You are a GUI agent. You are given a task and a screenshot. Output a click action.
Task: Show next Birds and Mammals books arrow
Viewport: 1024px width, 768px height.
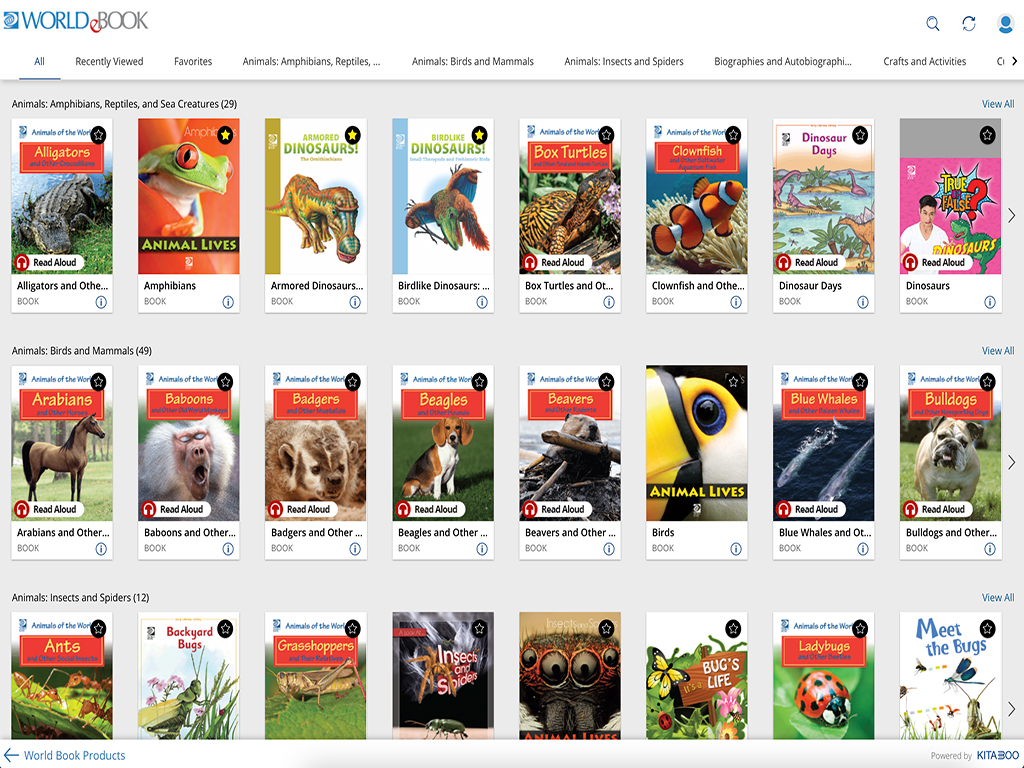click(1012, 462)
